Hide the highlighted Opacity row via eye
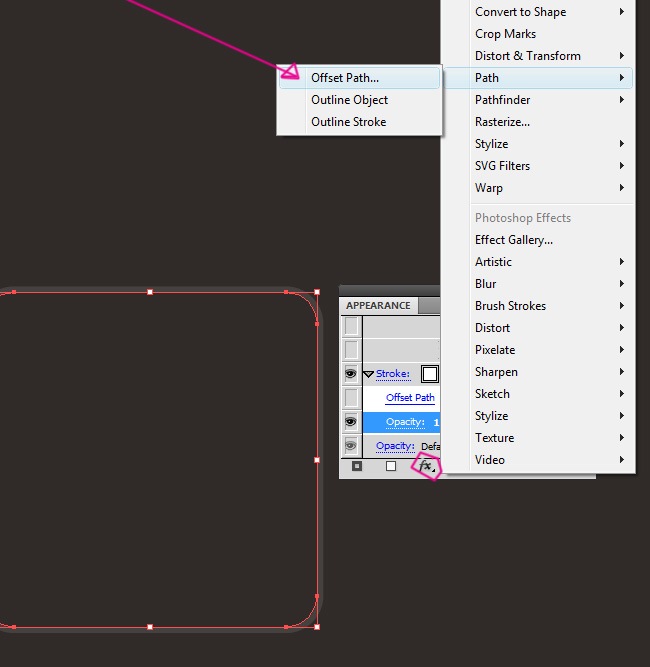 click(351, 422)
